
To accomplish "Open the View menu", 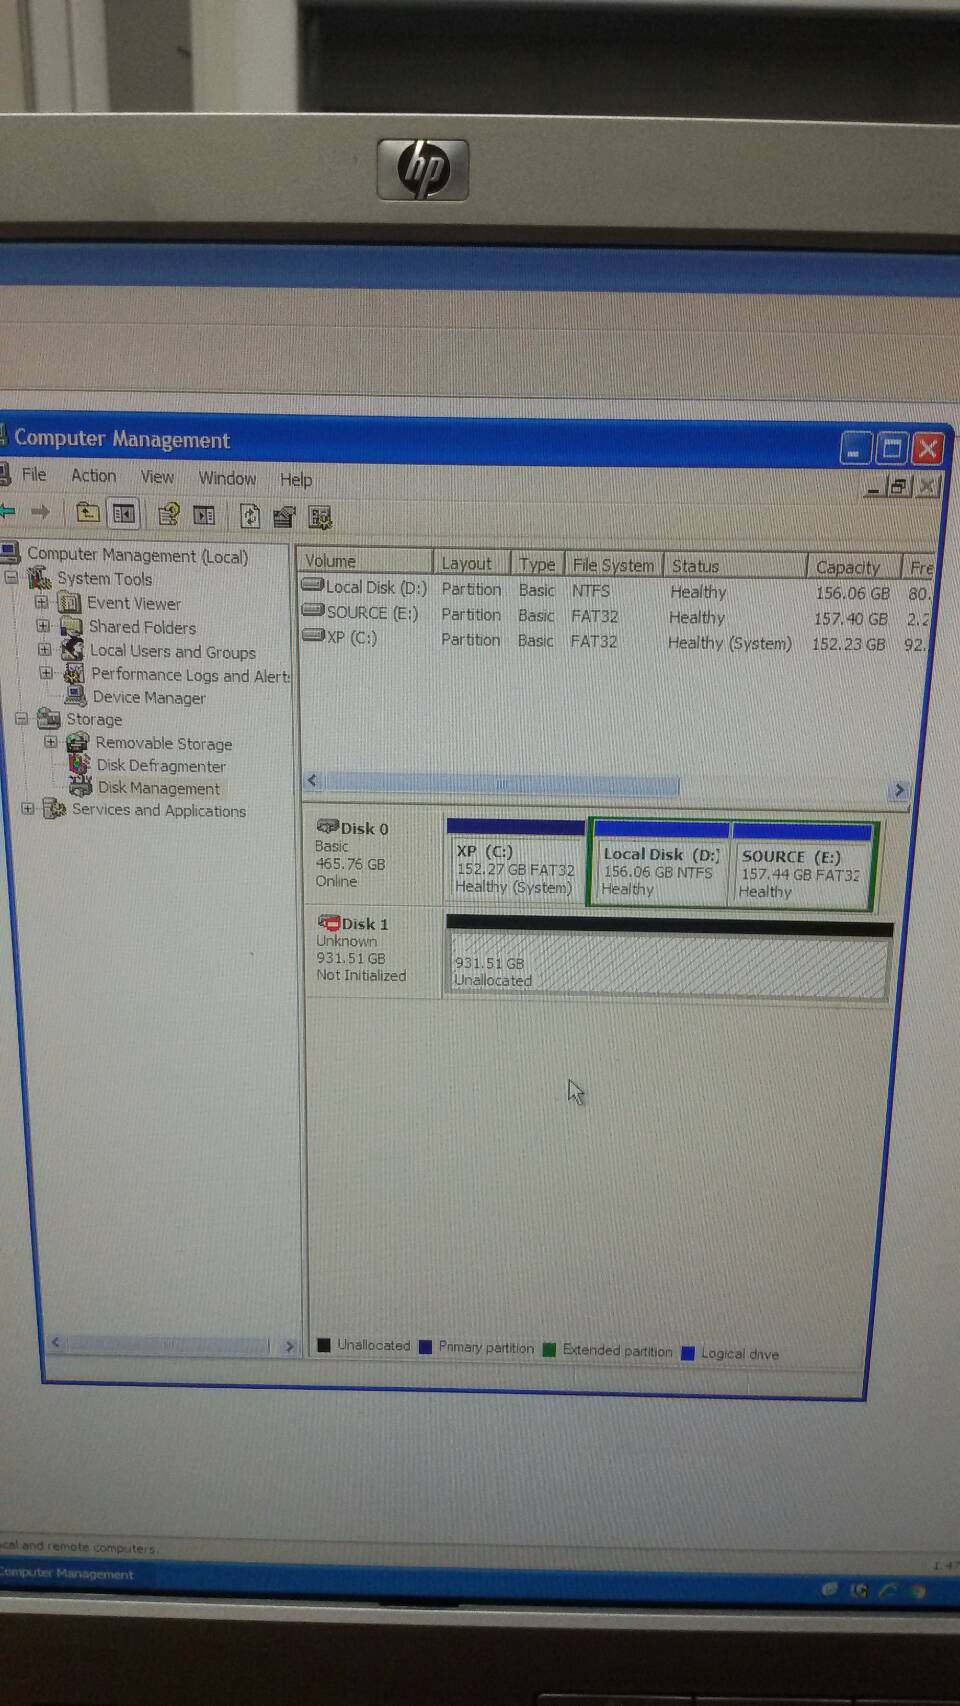I will point(157,477).
